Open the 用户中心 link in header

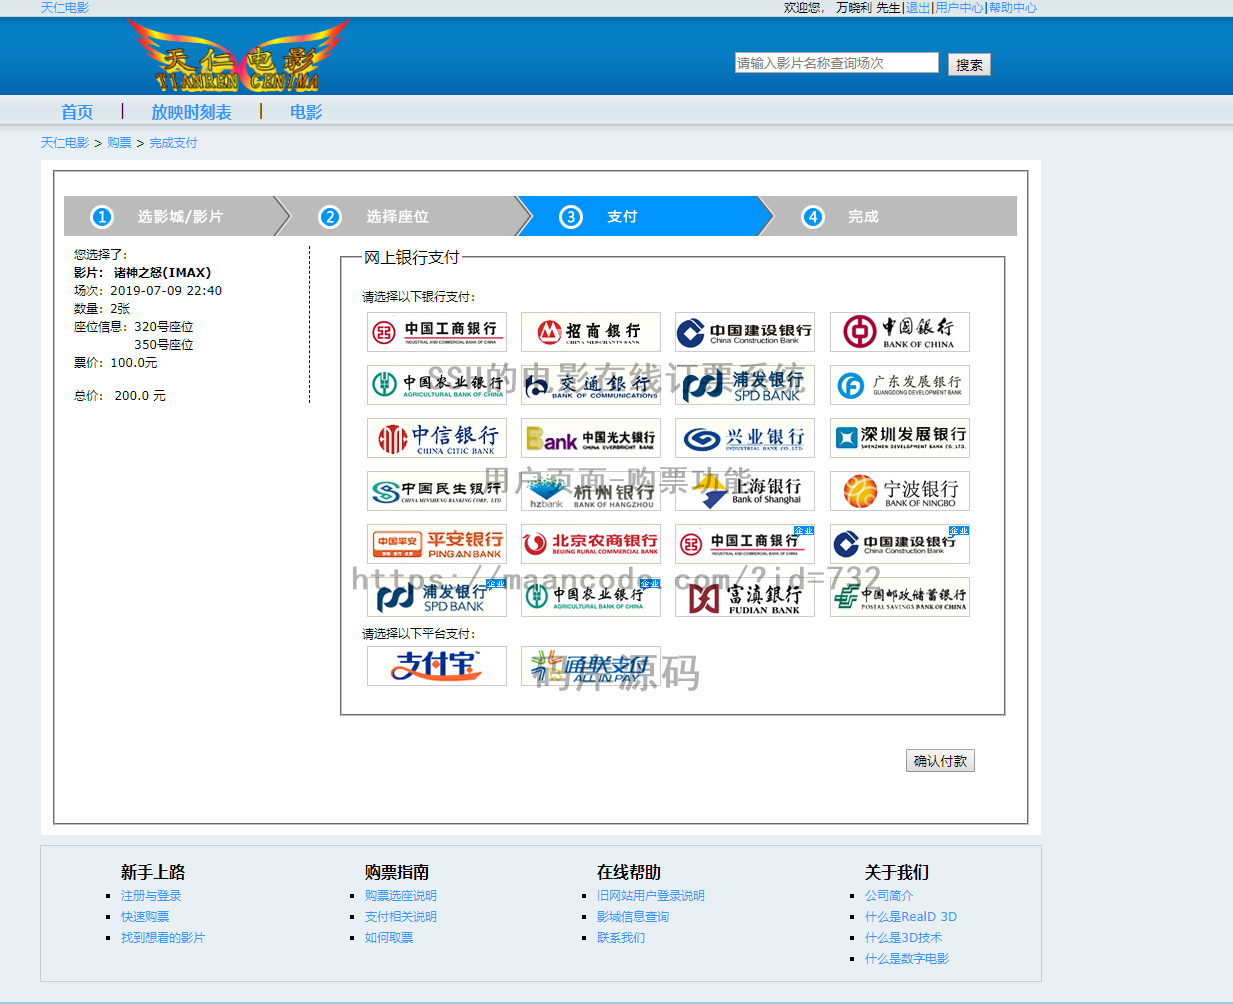(960, 7)
